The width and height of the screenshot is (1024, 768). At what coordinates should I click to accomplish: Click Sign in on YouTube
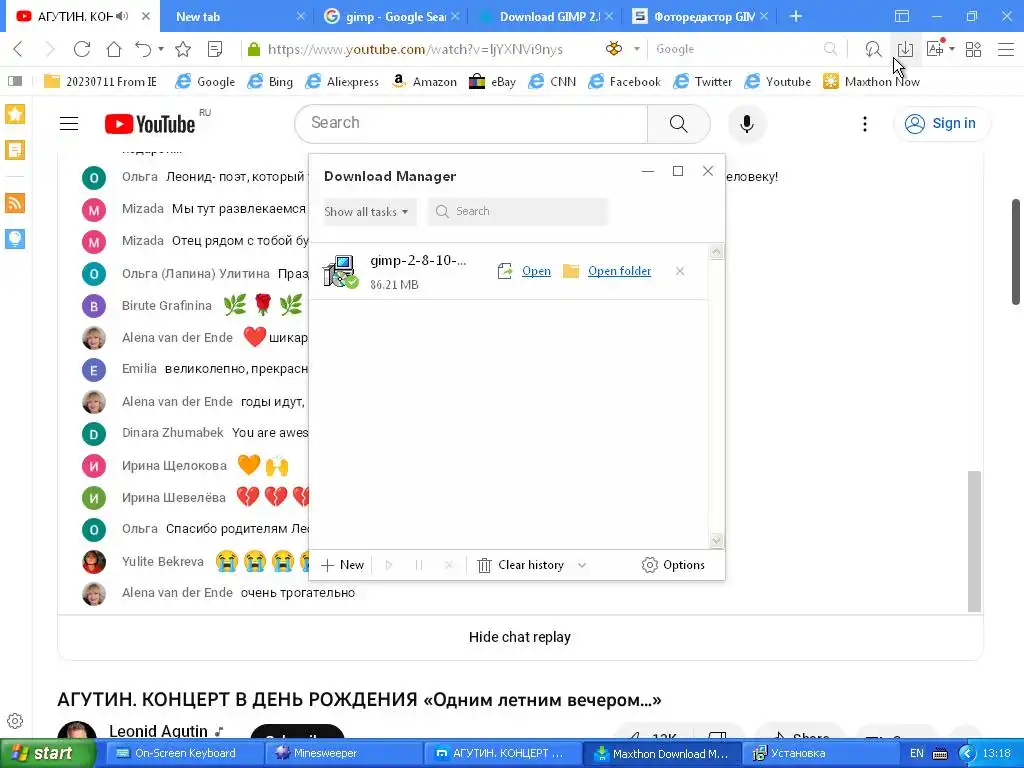pyautogui.click(x=941, y=123)
